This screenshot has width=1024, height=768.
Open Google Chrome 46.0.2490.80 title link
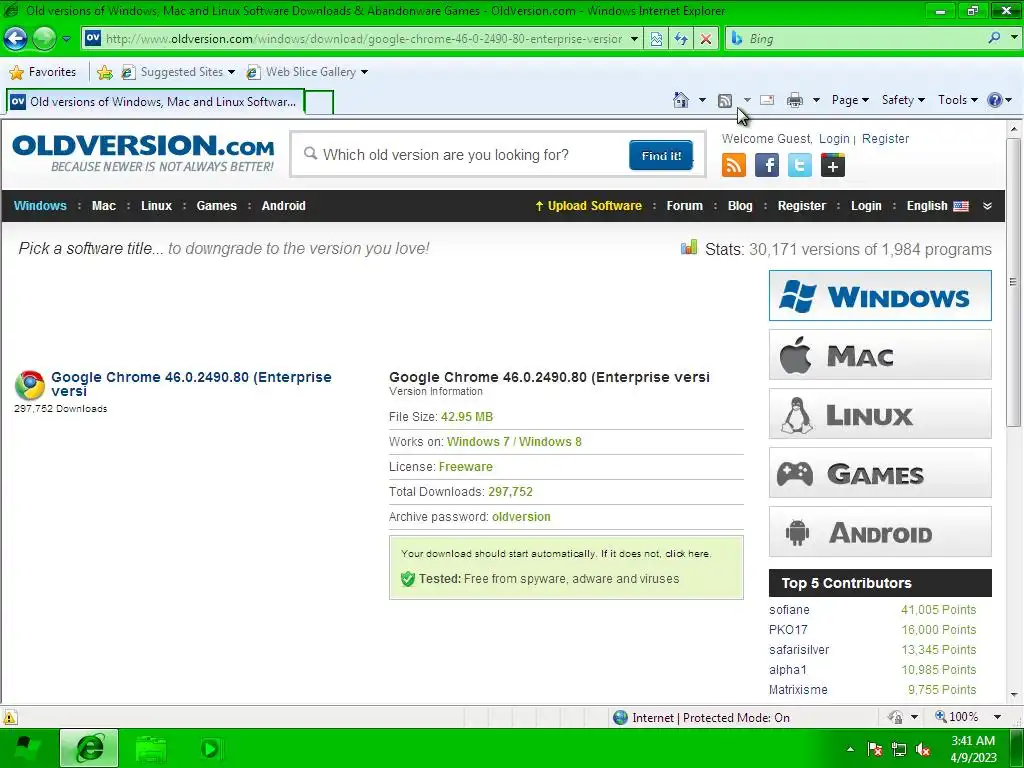[x=191, y=384]
